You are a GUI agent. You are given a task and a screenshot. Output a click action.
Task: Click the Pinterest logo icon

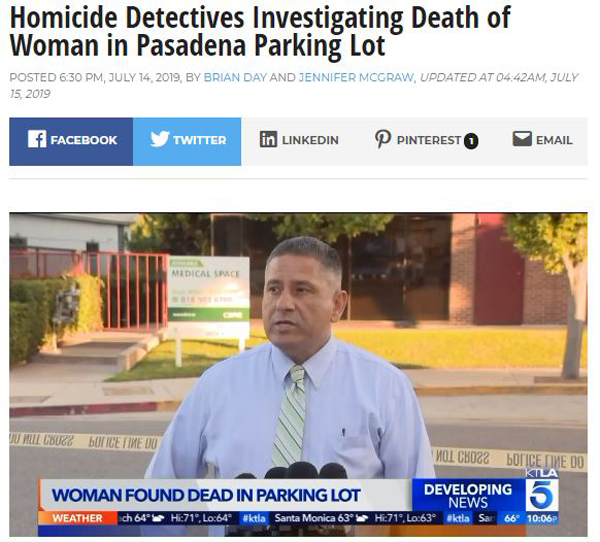pos(383,139)
